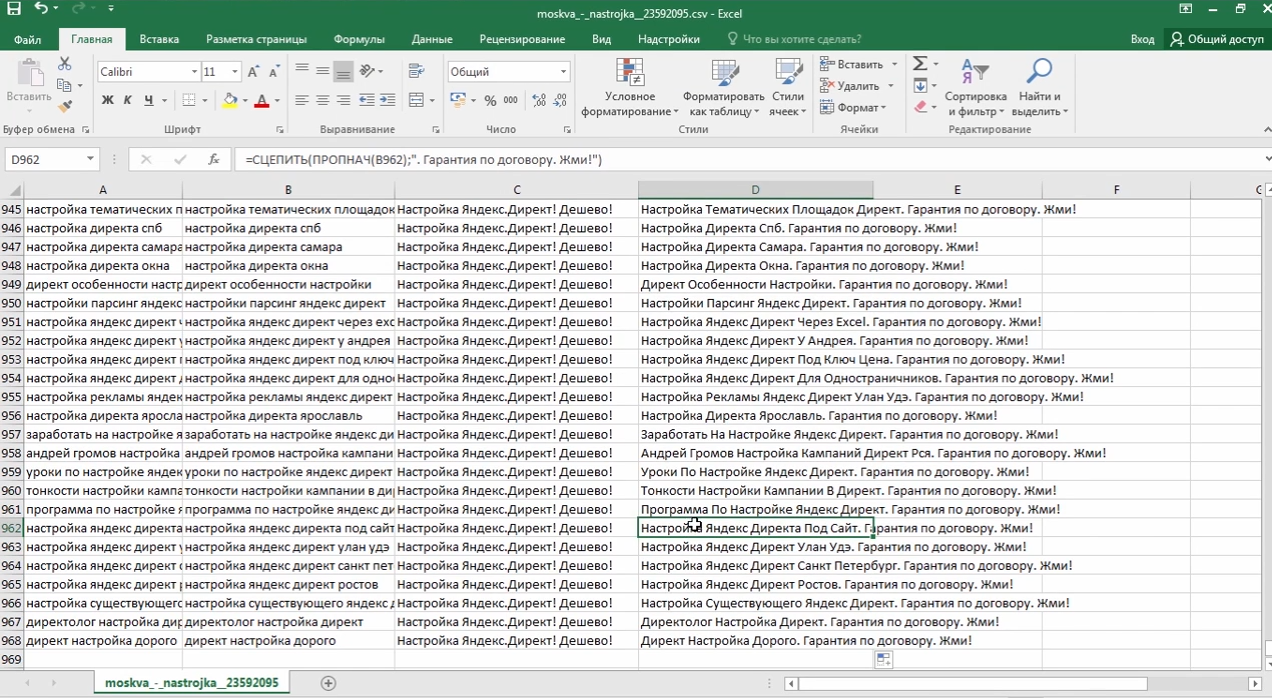
Task: Click the 'Что вы хотите сделать?' search field
Action: pyautogui.click(x=795, y=39)
